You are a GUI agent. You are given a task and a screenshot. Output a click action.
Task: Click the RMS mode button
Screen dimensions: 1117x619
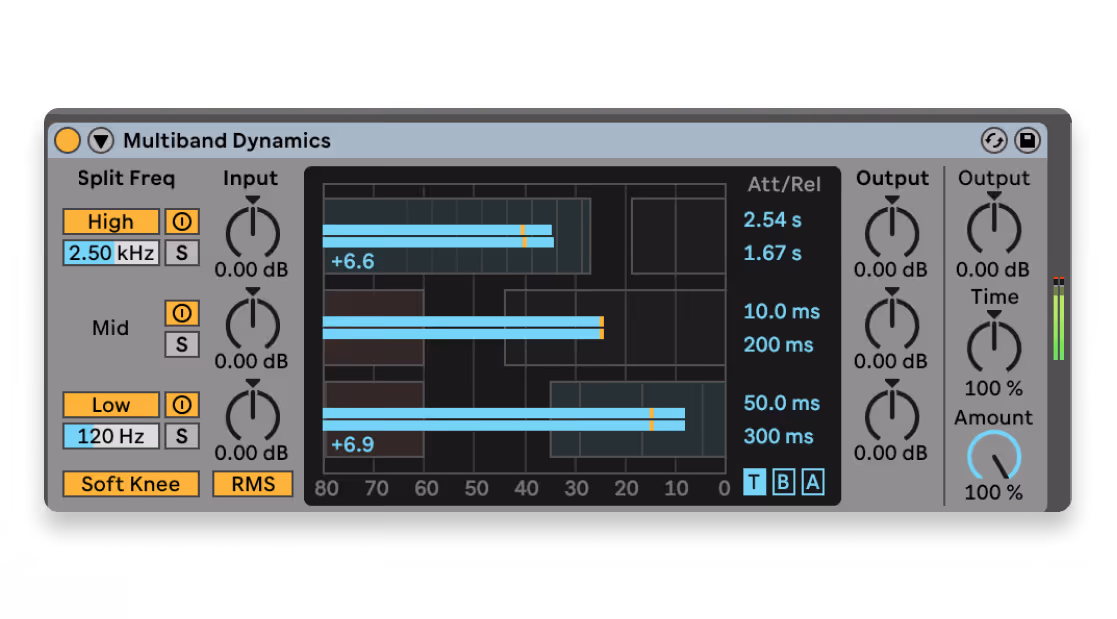(x=253, y=484)
